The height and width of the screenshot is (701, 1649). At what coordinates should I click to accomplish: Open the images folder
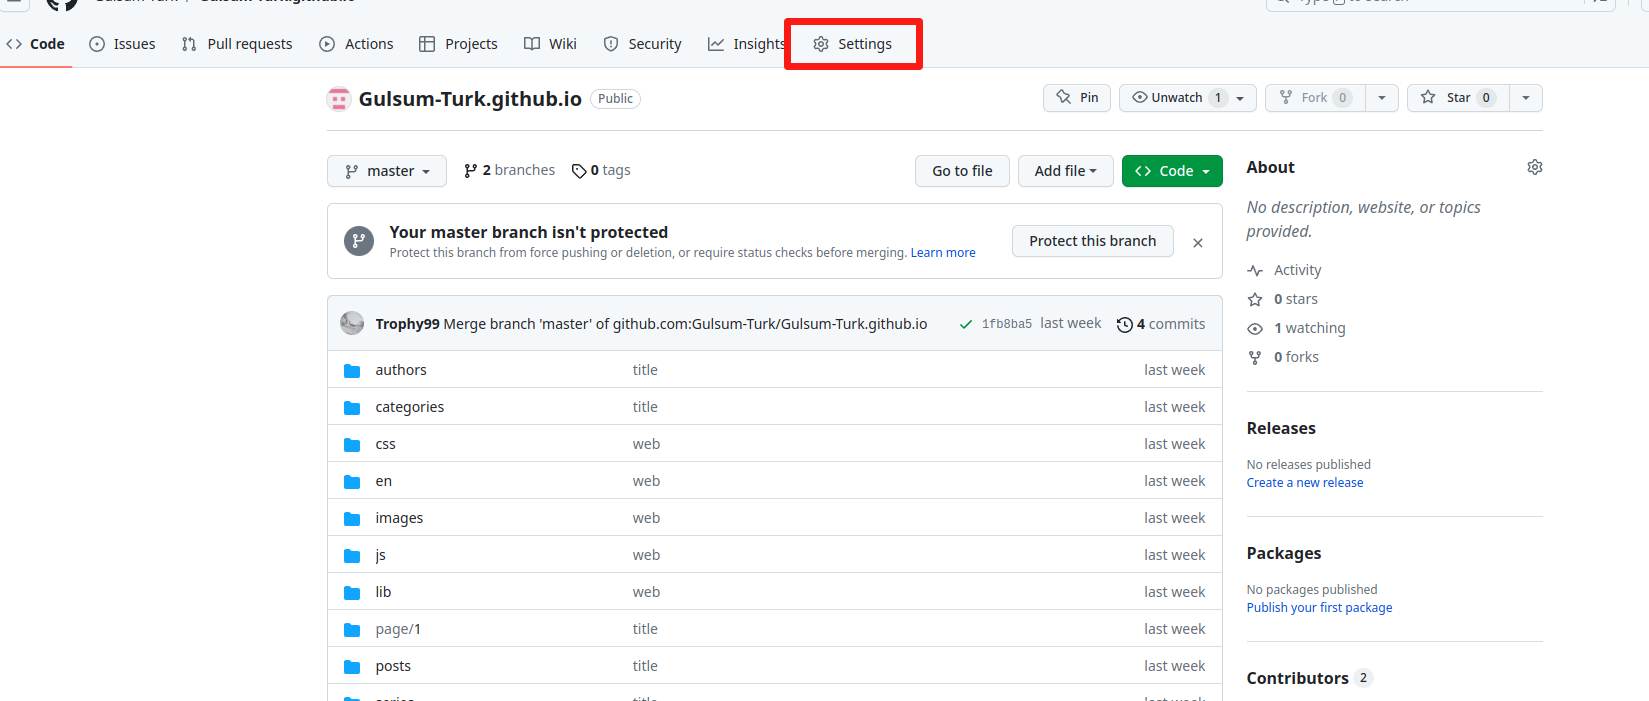click(399, 518)
